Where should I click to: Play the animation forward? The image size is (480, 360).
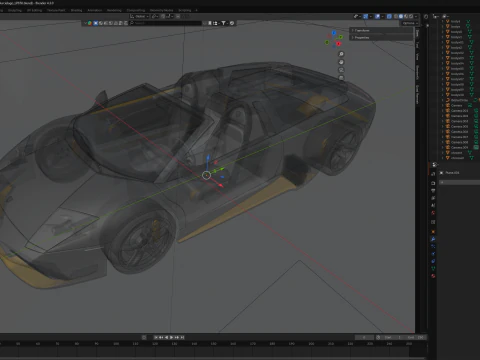click(171, 337)
